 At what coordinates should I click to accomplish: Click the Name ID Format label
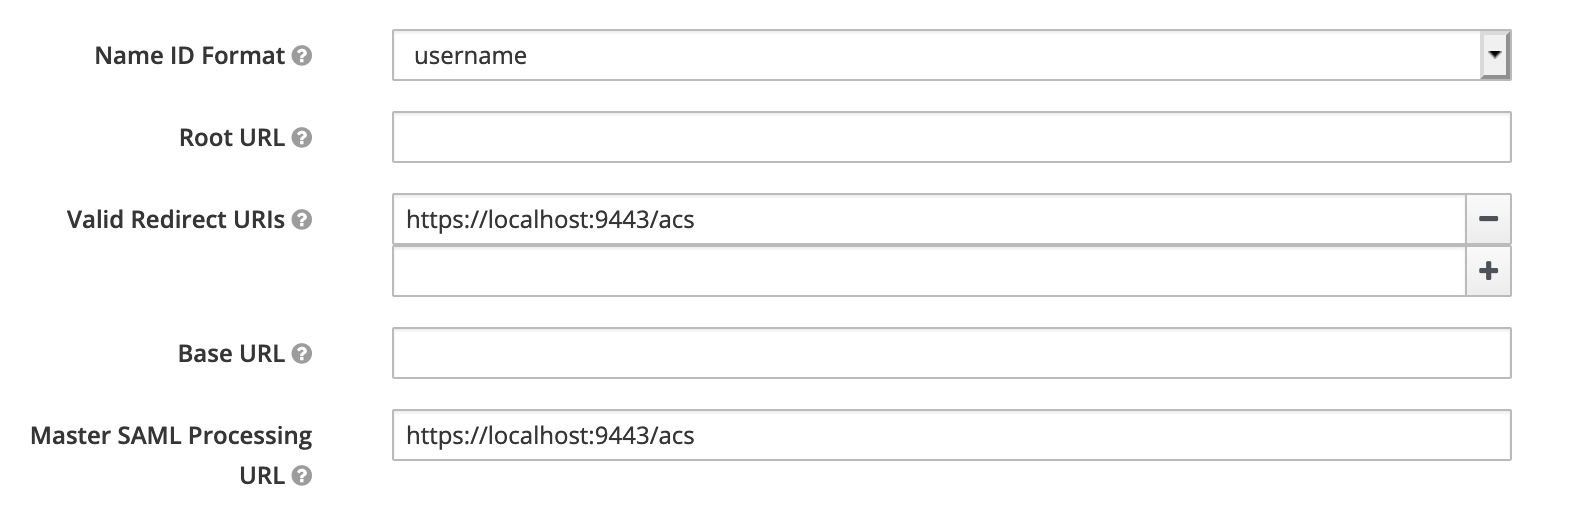(x=190, y=56)
